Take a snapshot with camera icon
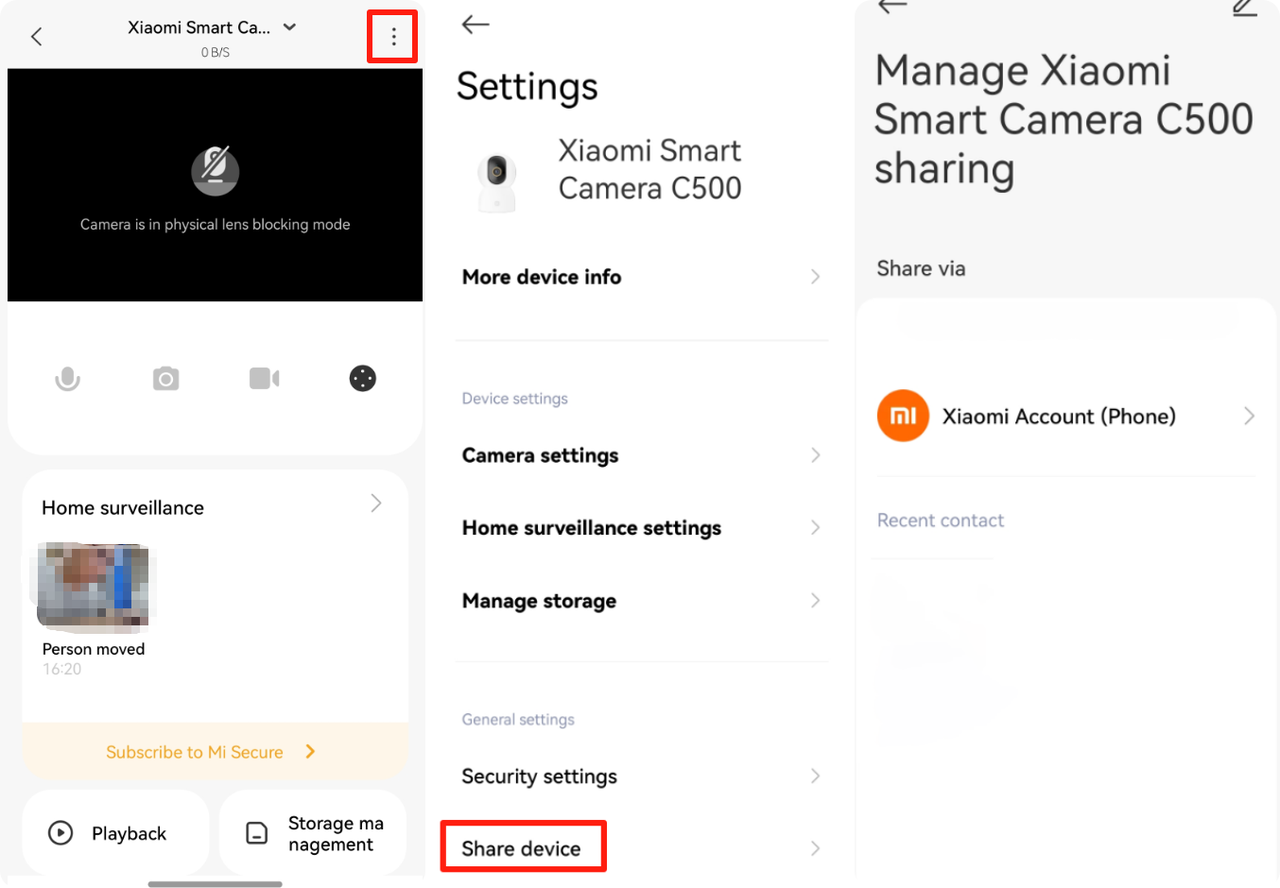Screen dimensions: 1280x888 click(x=166, y=379)
